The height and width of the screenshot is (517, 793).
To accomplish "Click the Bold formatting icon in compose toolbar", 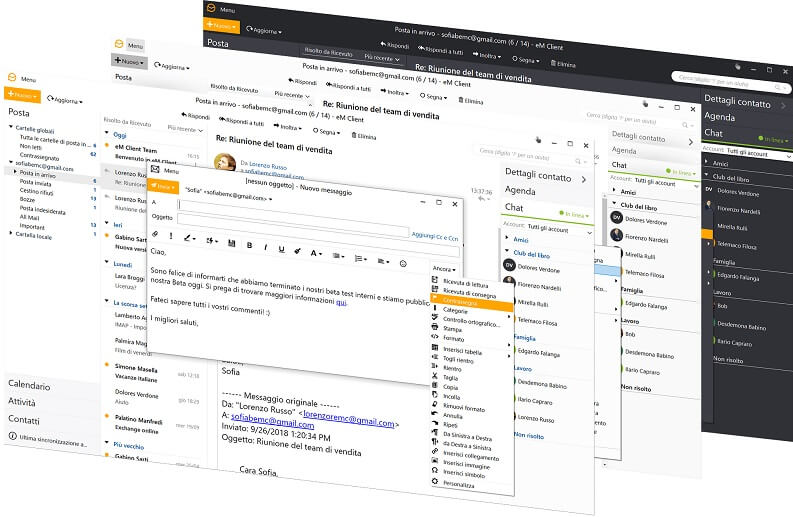I will (x=249, y=245).
